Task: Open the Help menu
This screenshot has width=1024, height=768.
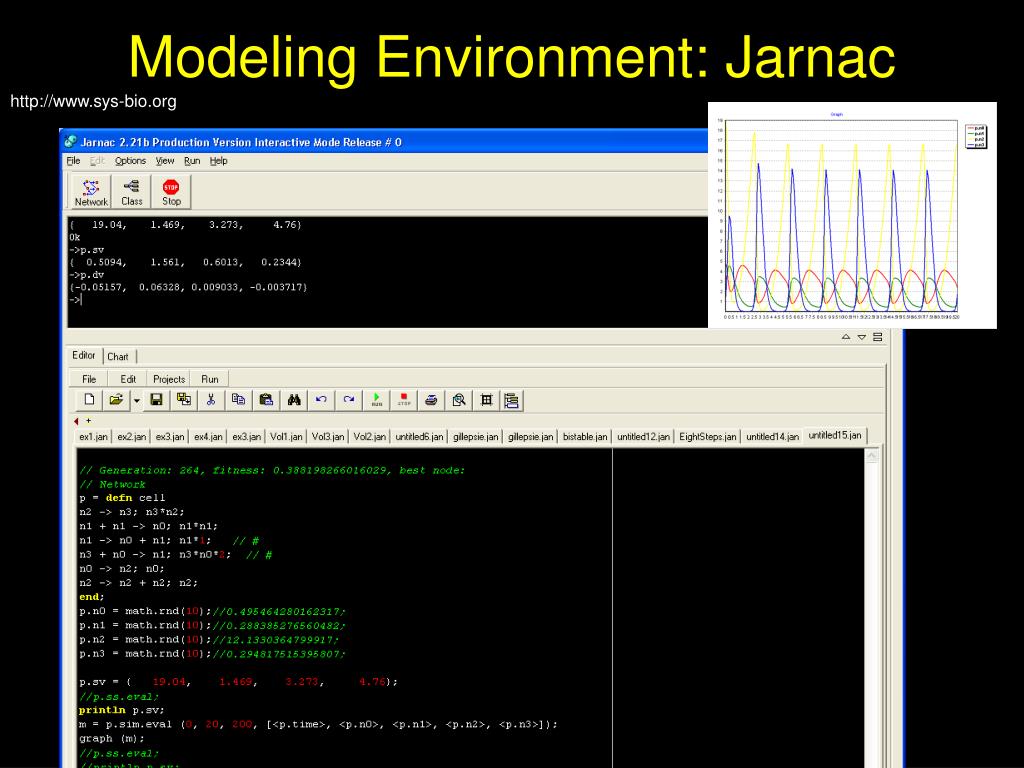Action: pyautogui.click(x=218, y=161)
